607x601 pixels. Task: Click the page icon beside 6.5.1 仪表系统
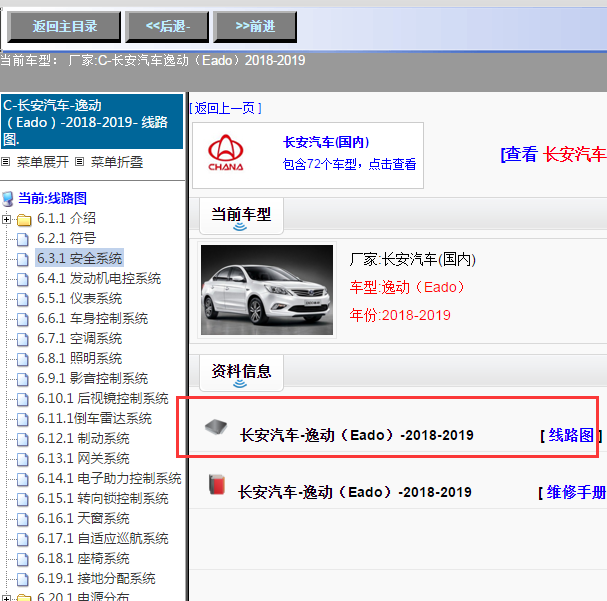tap(23, 300)
